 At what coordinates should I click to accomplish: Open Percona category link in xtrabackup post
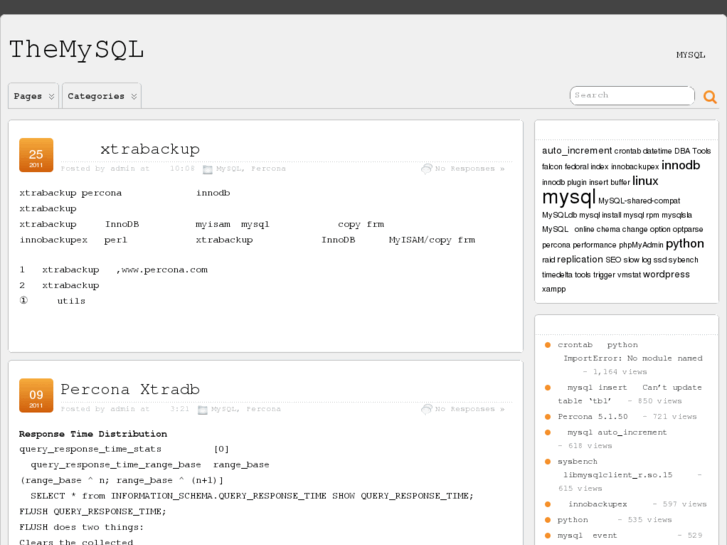[268, 168]
